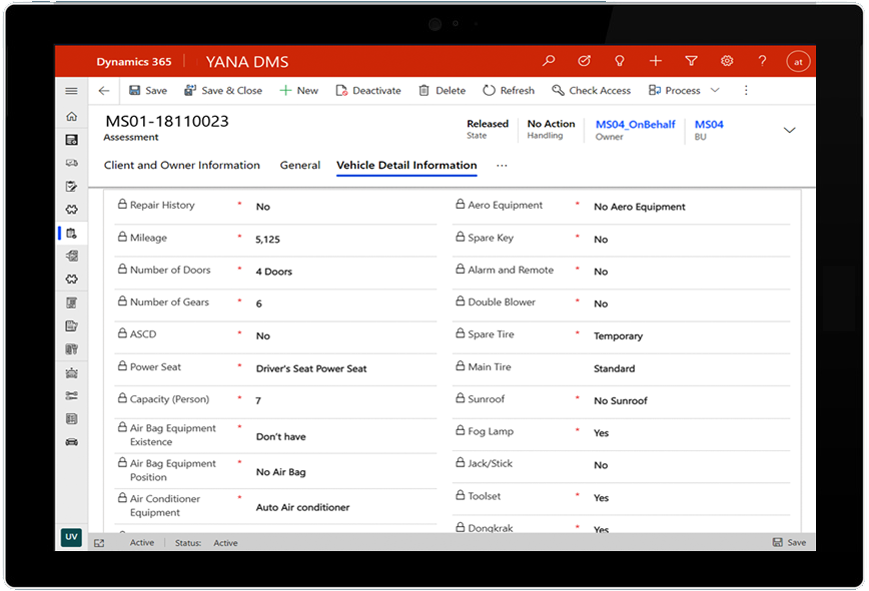Screen dimensions: 869x591
Task: Open the settings gear icon
Action: coord(727,61)
